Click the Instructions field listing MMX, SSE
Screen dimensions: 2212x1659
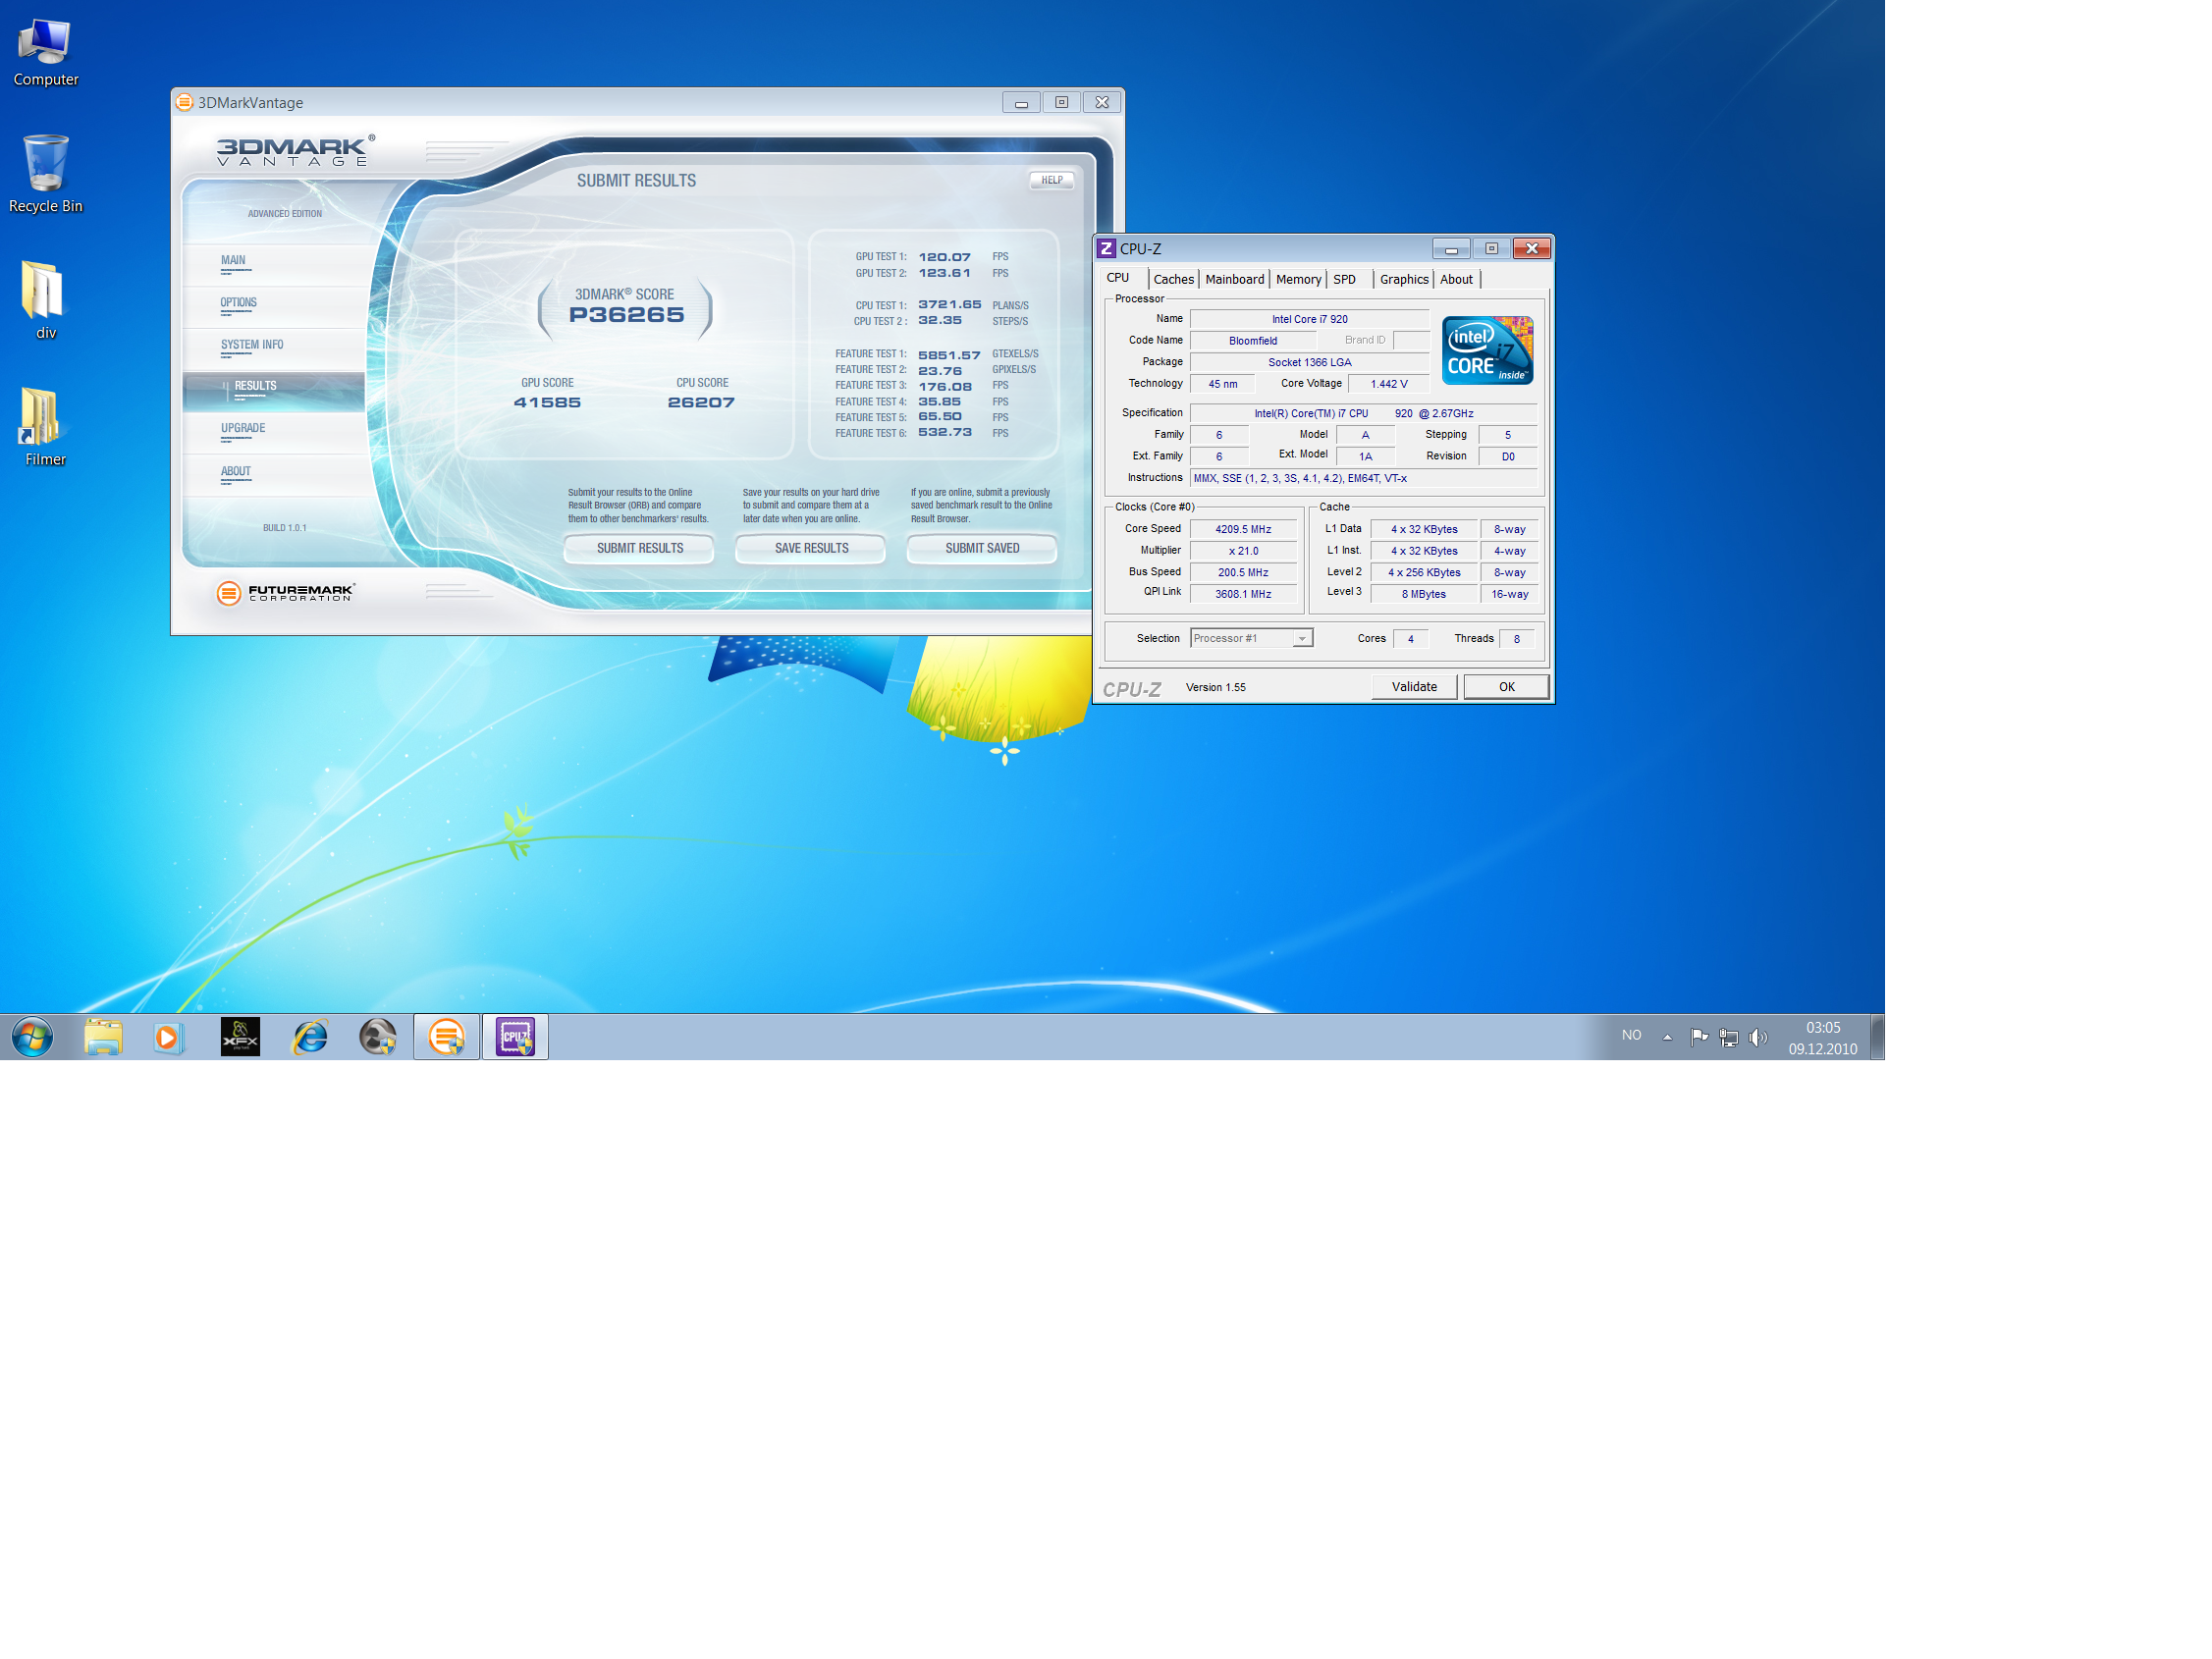(x=1363, y=478)
